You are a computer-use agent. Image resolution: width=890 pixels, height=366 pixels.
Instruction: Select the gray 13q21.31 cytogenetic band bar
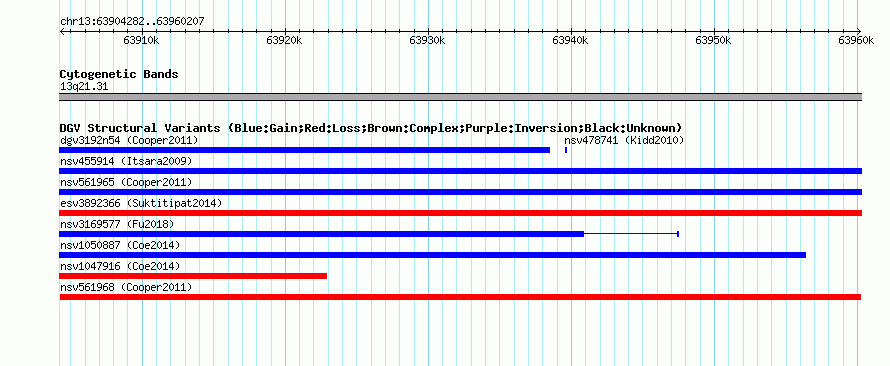click(461, 97)
